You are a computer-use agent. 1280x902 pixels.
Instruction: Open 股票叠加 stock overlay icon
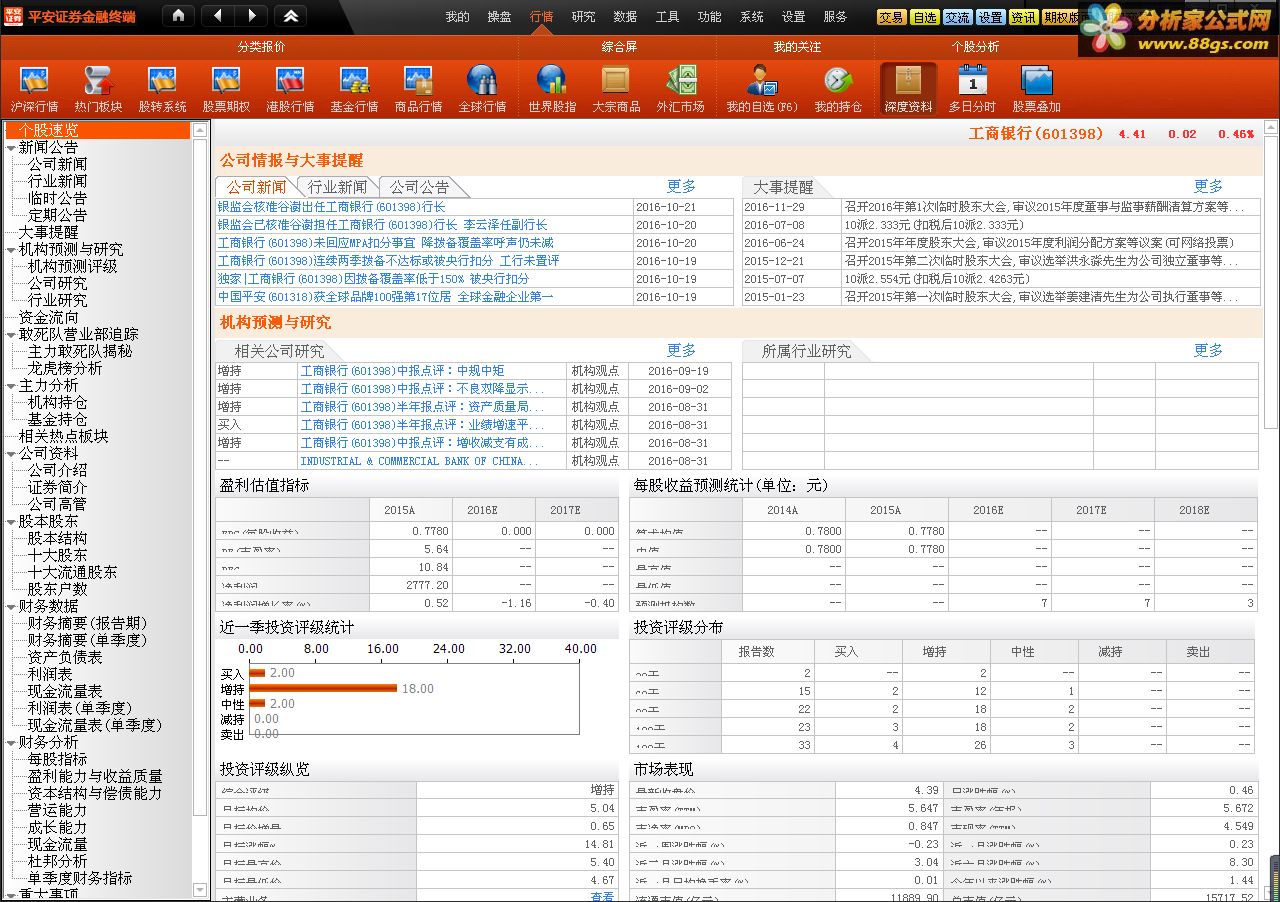point(1036,89)
